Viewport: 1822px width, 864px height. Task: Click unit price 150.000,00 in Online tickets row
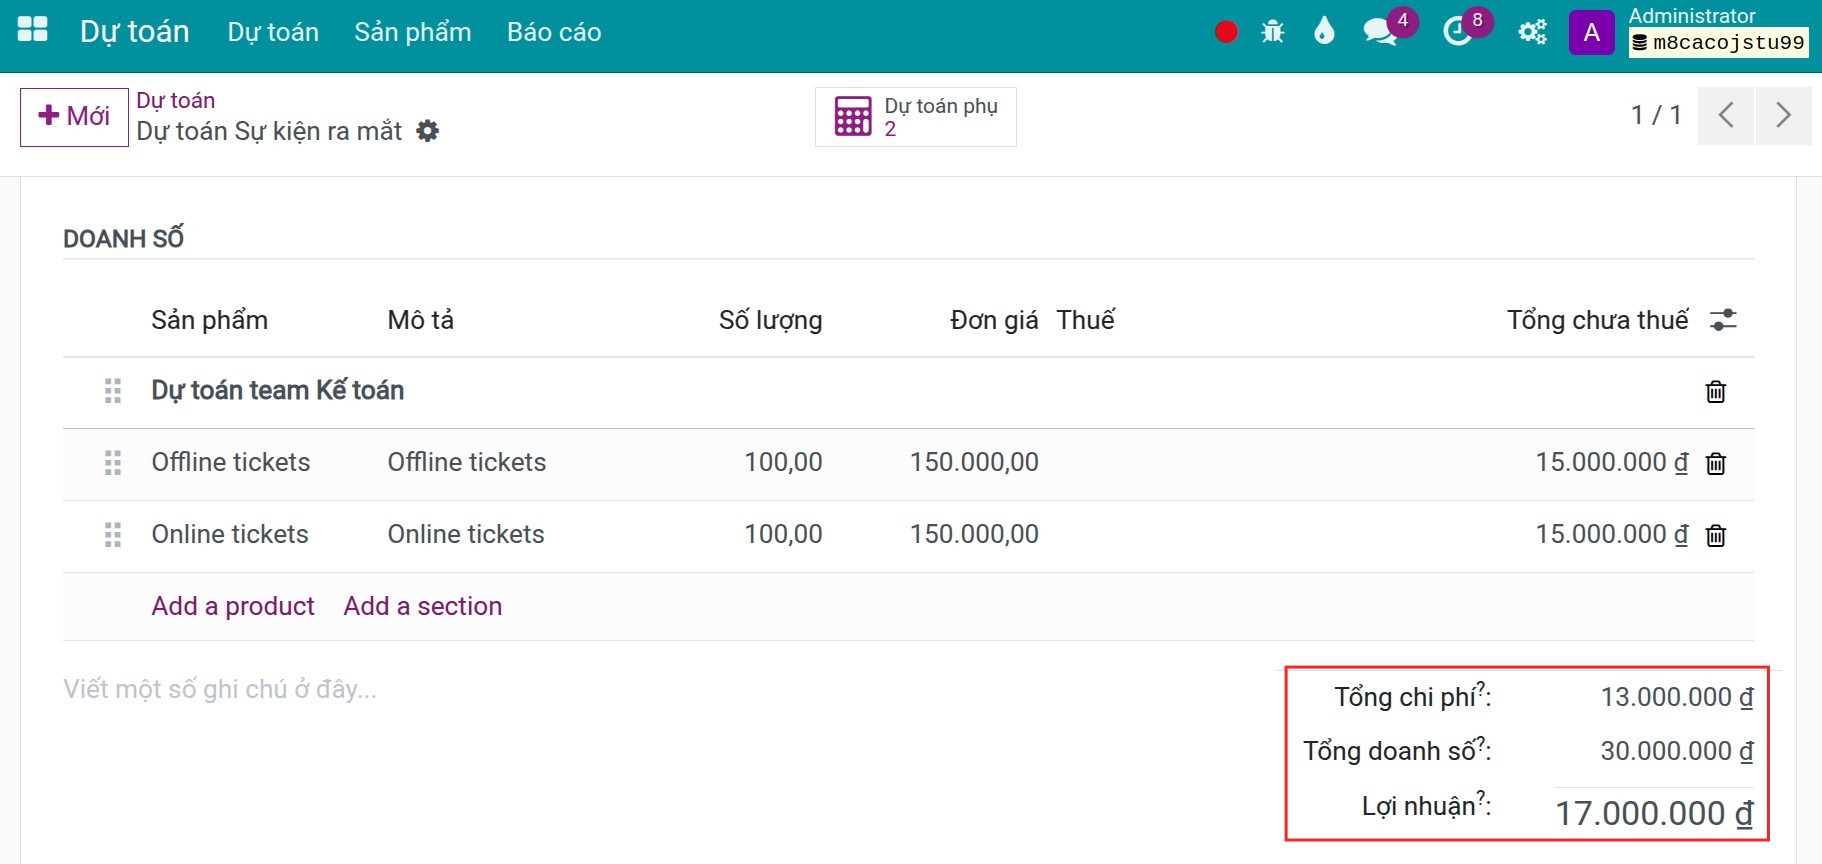click(974, 534)
